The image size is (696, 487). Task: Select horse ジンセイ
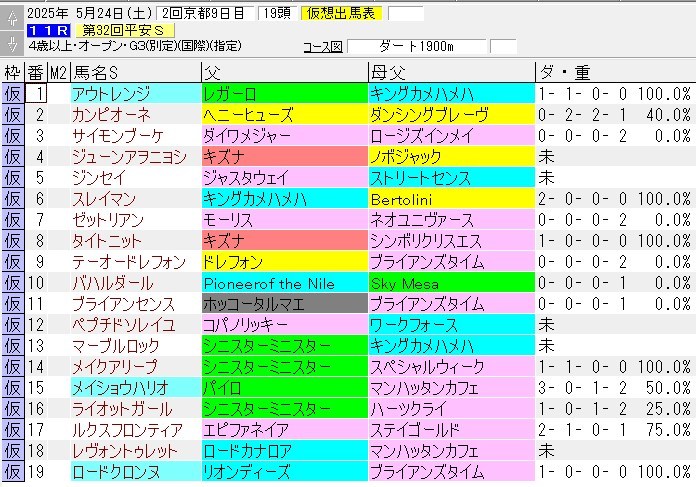(x=136, y=178)
